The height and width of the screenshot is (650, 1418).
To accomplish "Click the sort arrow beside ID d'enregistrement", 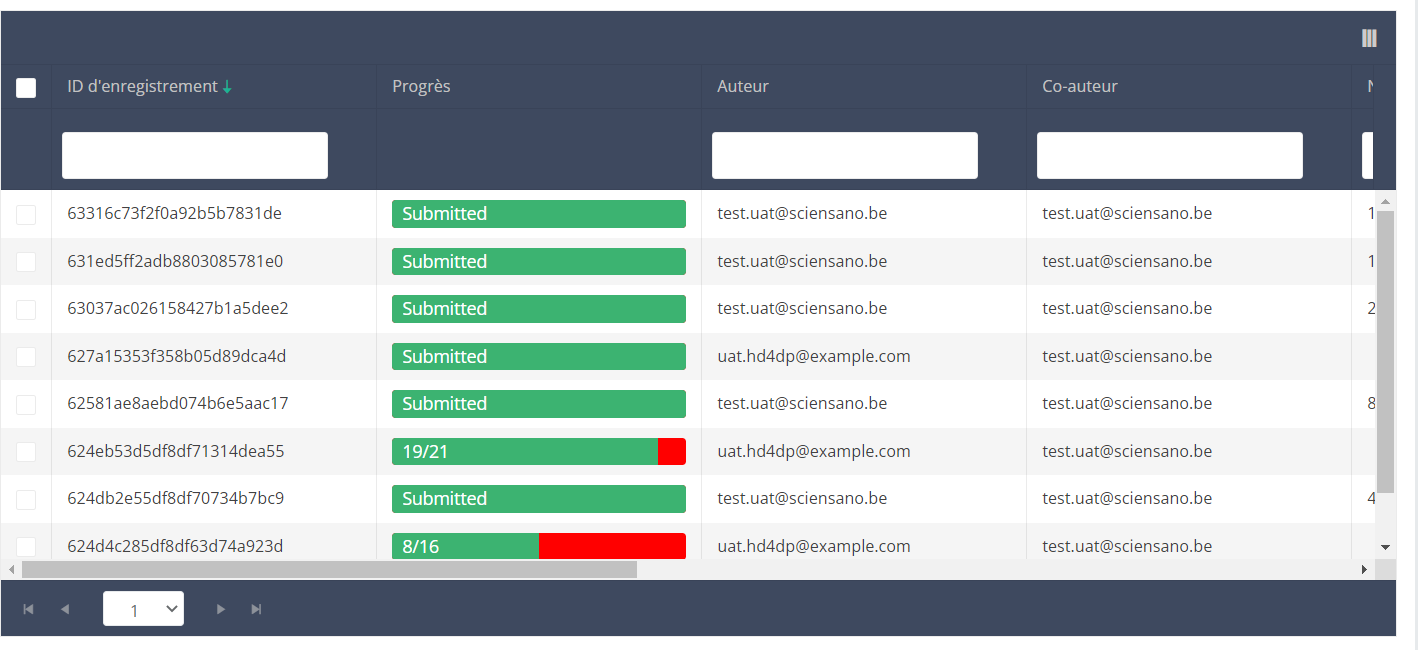I will pyautogui.click(x=227, y=87).
